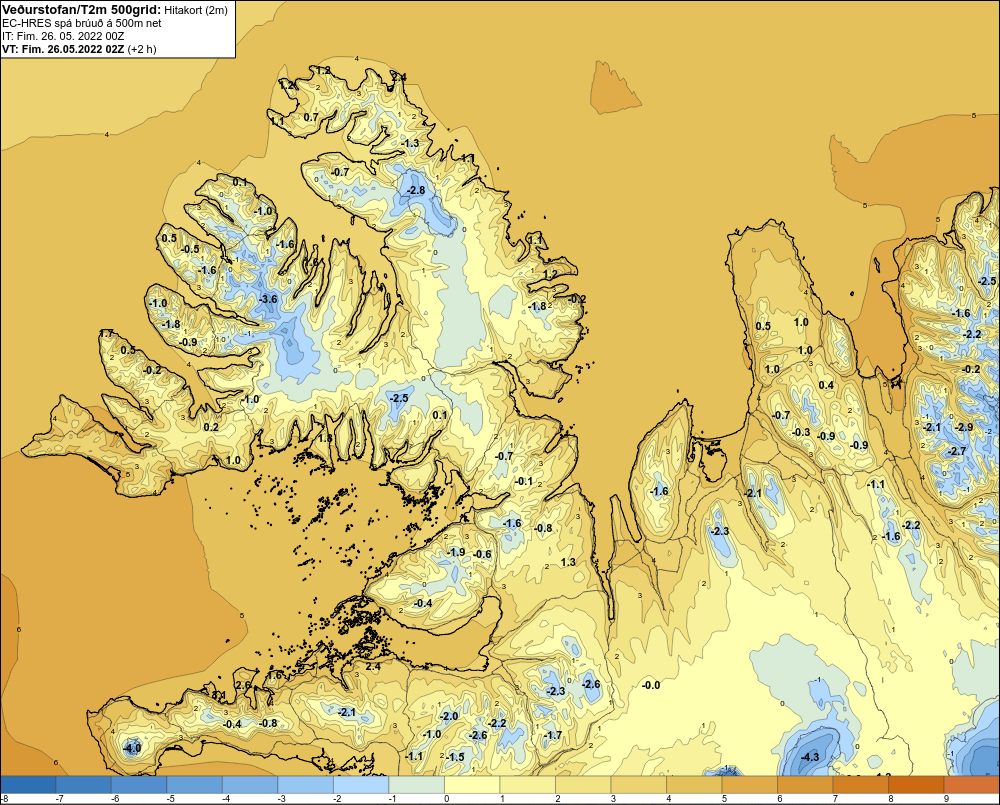Click the '-0.1' temperature value on the map
The image size is (1000, 805).
(x=524, y=481)
